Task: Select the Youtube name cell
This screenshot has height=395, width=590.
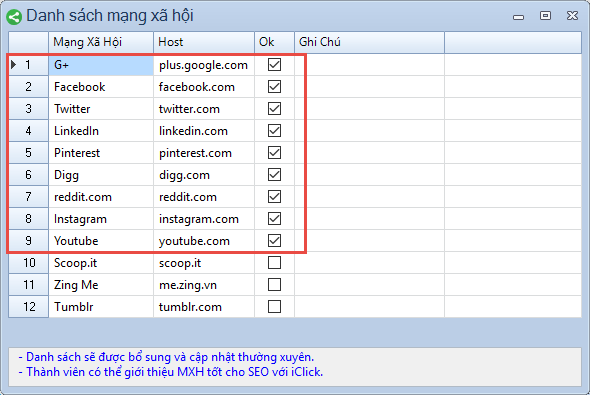Action: click(101, 241)
